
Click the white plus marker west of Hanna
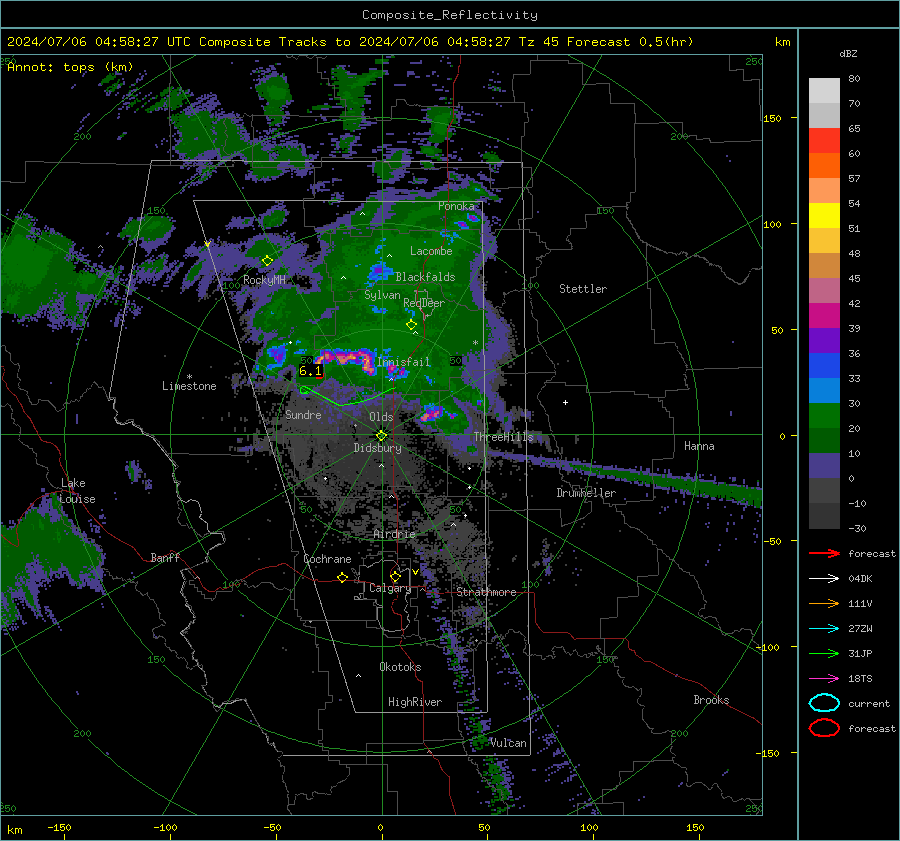[x=565, y=402]
